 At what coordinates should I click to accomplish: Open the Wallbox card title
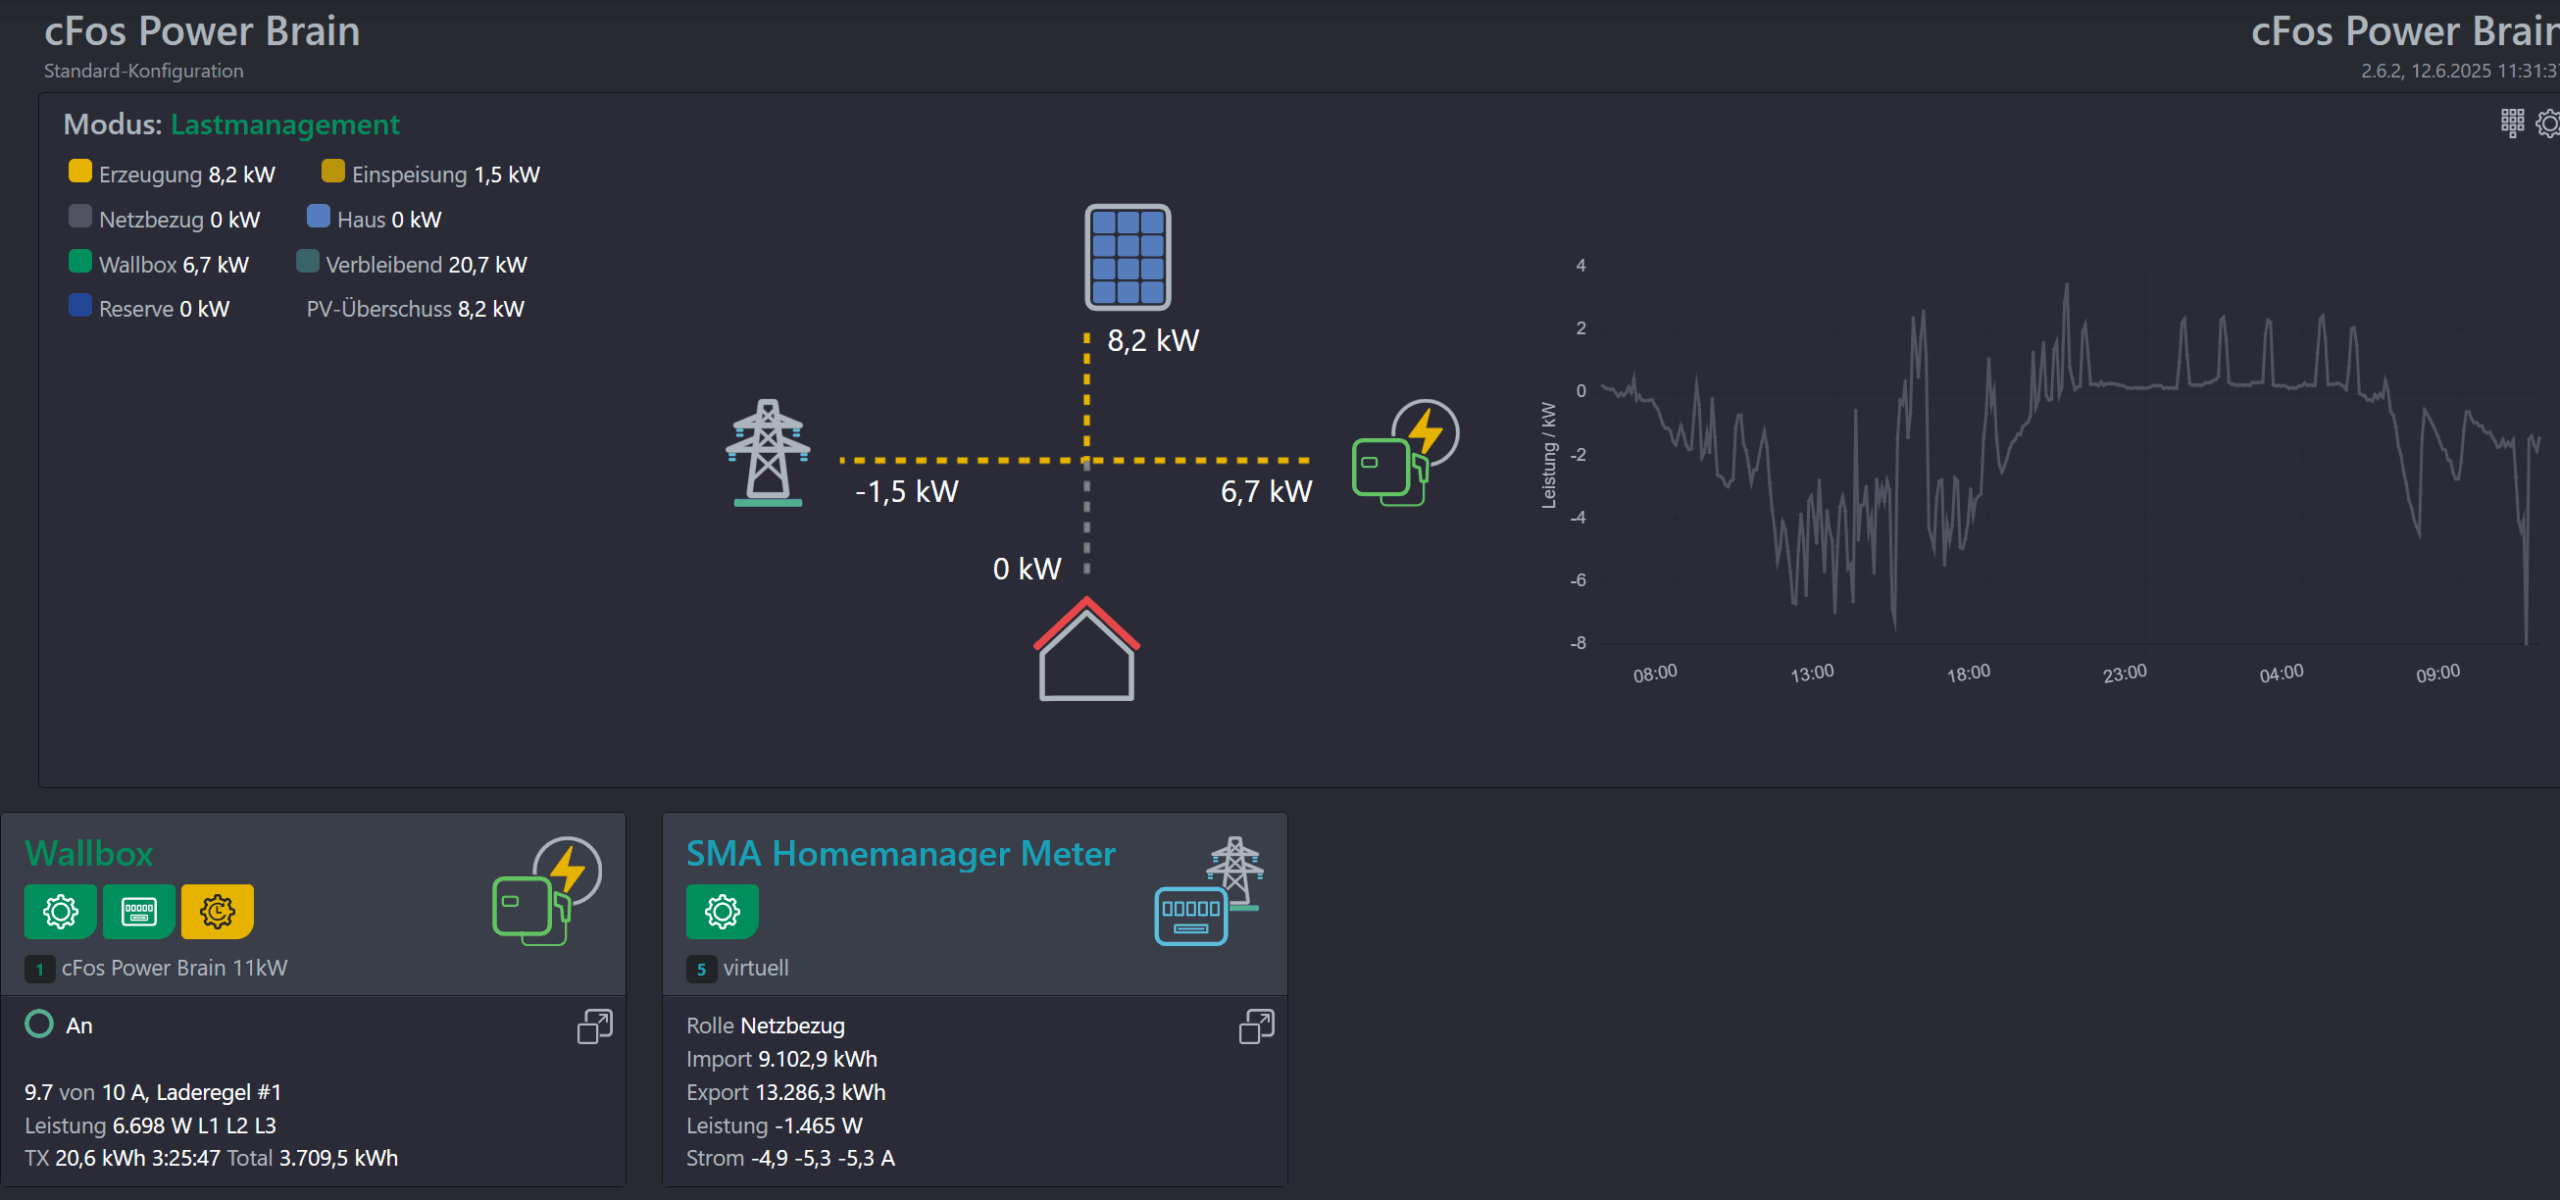coord(89,854)
